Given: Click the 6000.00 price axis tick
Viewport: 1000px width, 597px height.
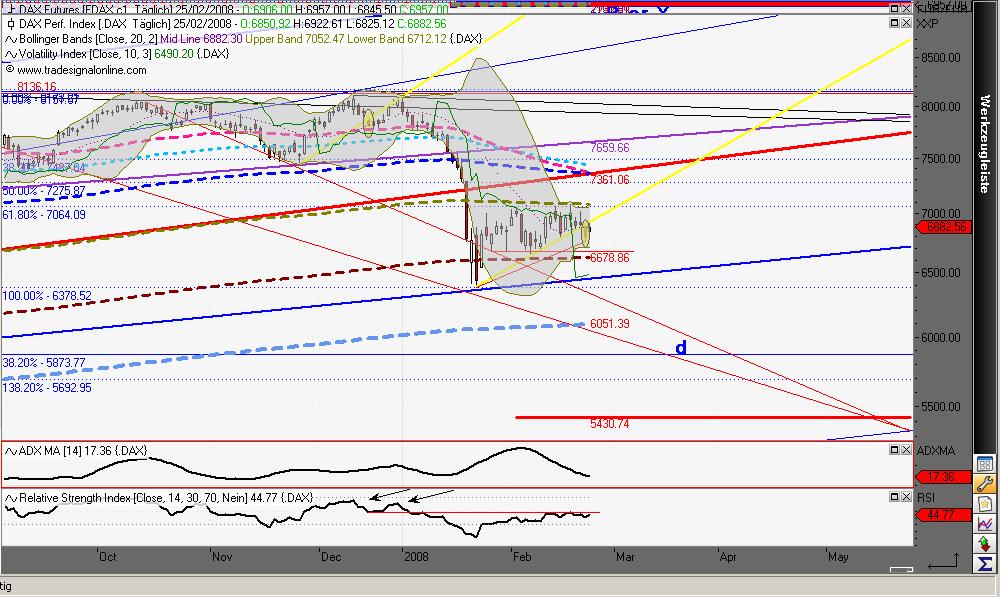Looking at the screenshot, I should (941, 337).
